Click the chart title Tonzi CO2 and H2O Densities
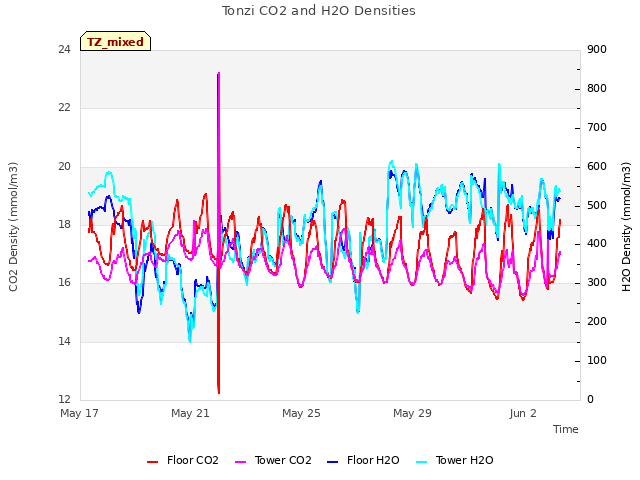 click(319, 11)
